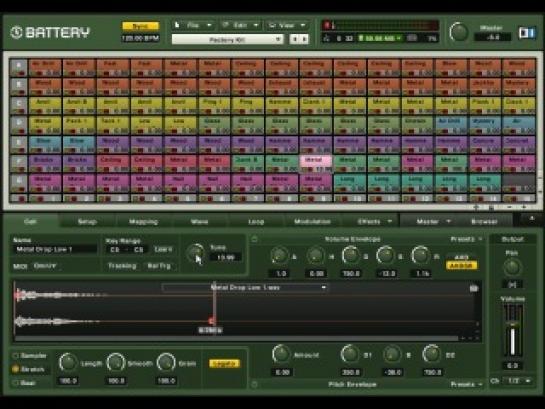Click the Learn button for key range
This screenshot has width=545, height=409.
tap(163, 249)
